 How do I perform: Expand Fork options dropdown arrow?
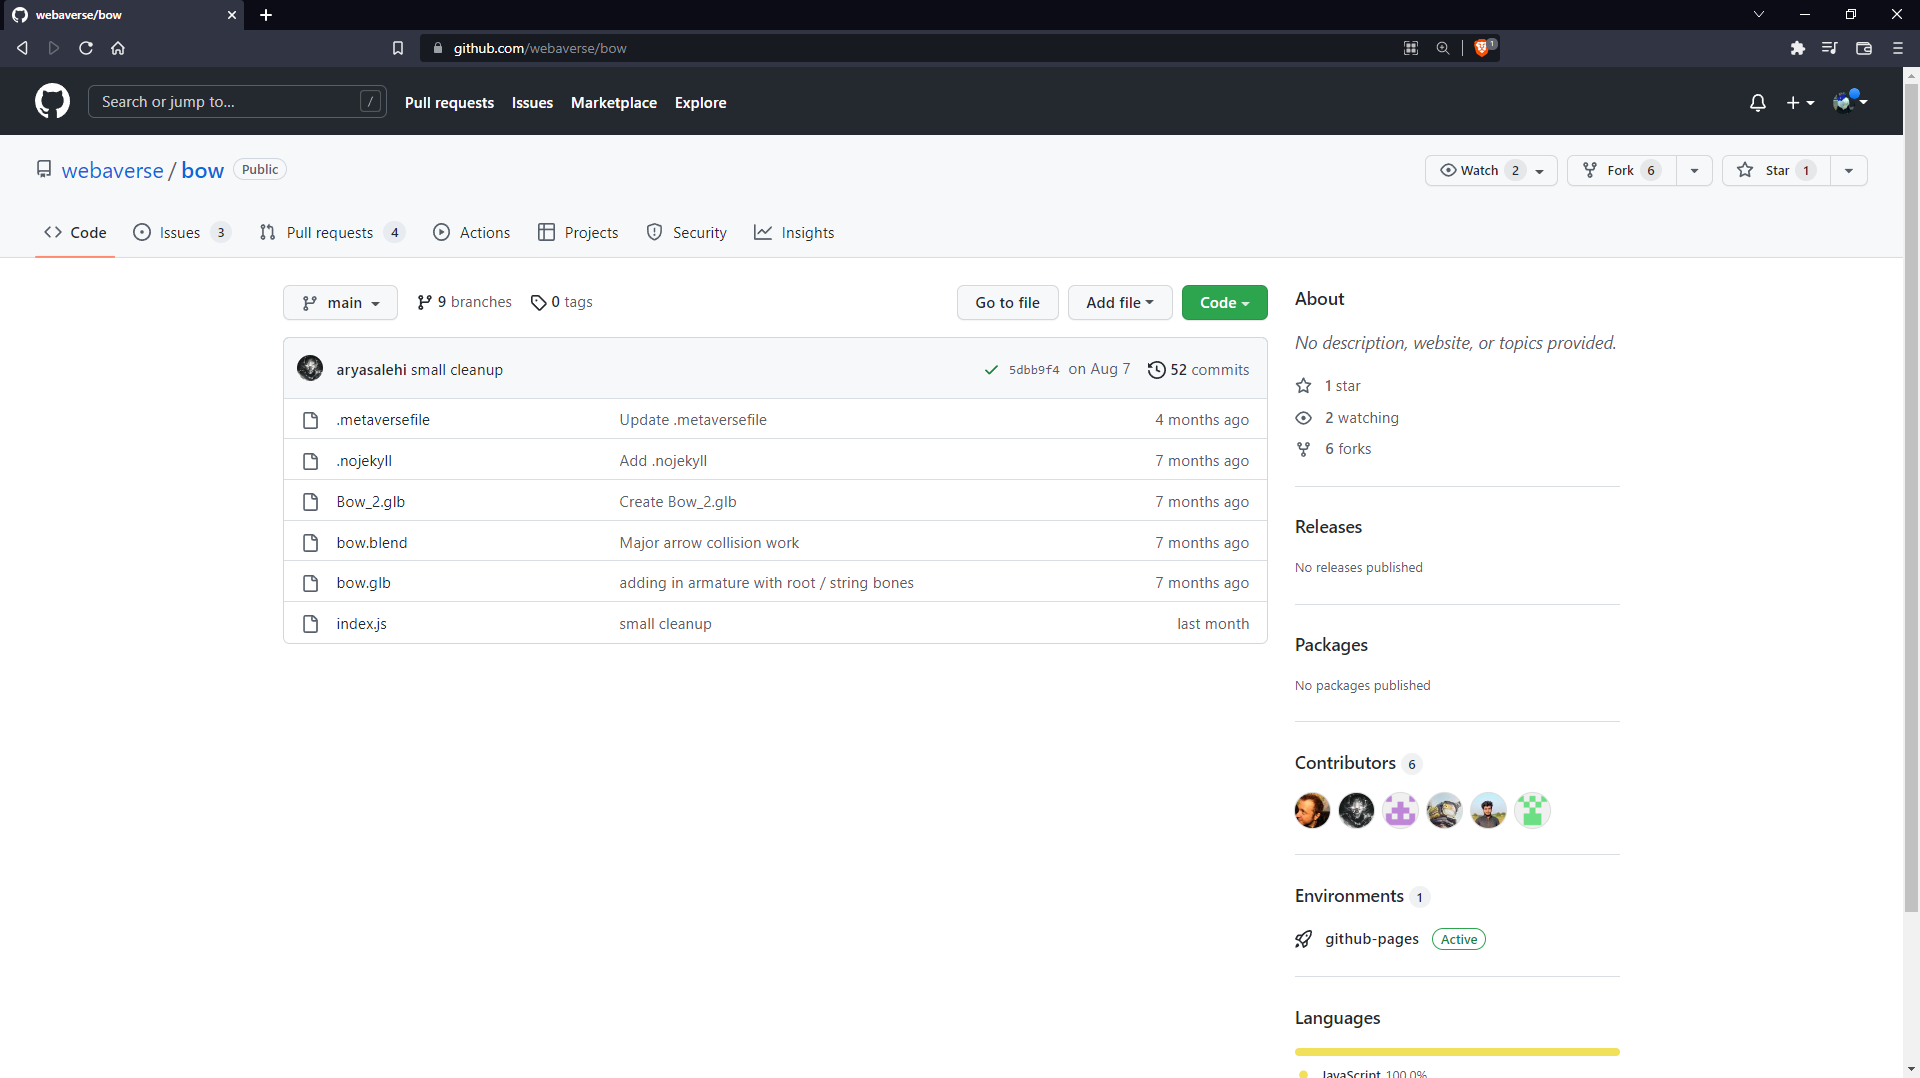coord(1694,171)
